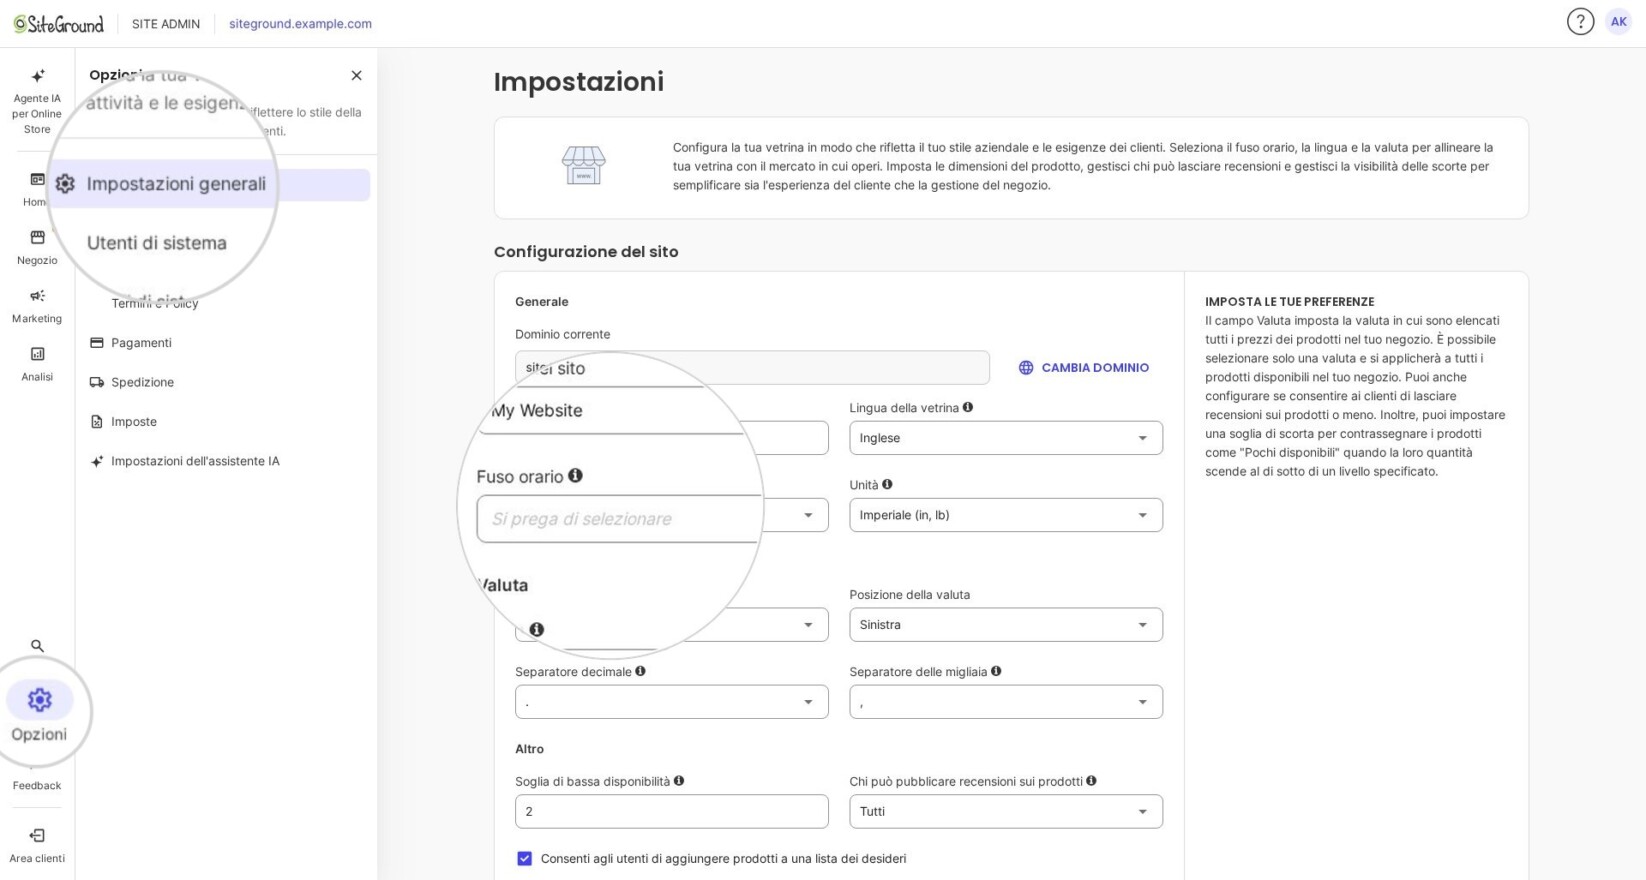
Task: Open the Posizione della valuta dropdown
Action: click(1006, 625)
